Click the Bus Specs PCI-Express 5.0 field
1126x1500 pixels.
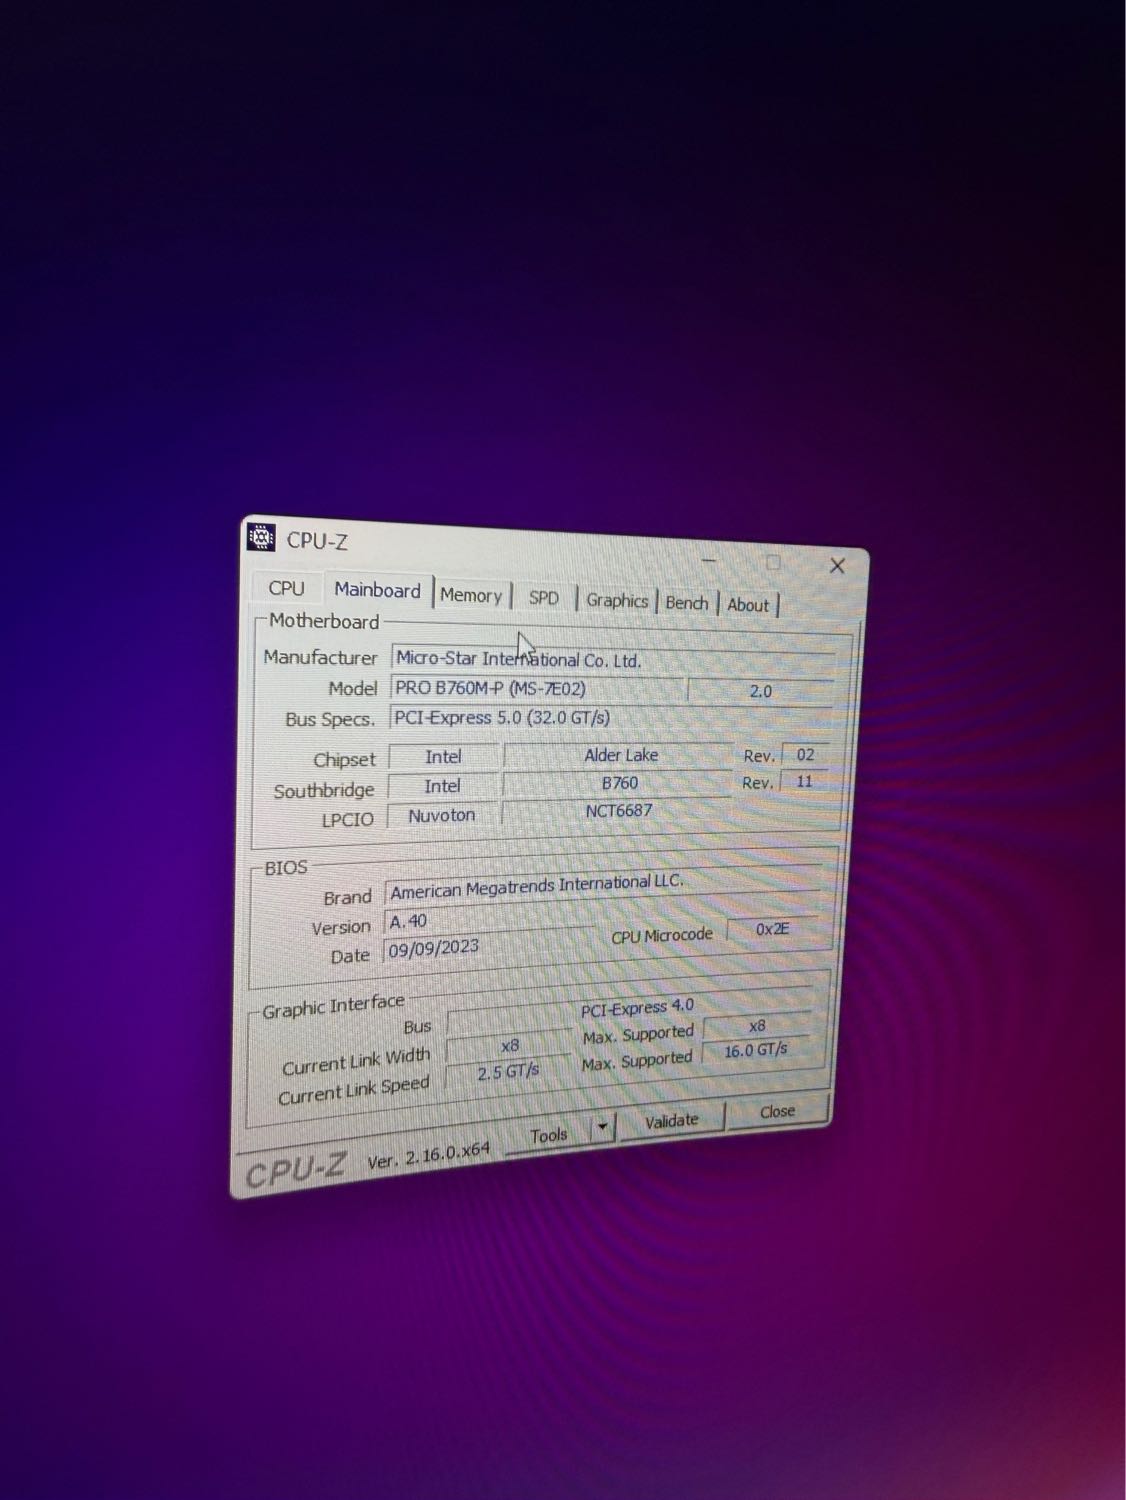610,717
